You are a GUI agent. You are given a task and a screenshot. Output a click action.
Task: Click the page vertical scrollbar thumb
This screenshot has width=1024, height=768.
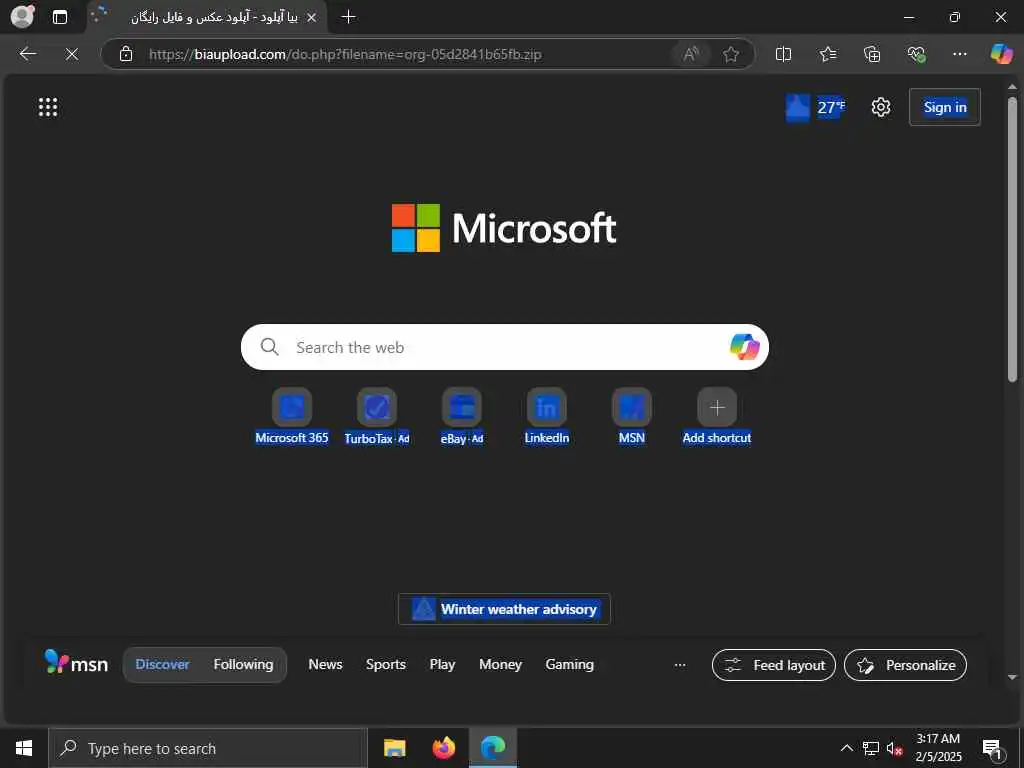tap(1012, 240)
